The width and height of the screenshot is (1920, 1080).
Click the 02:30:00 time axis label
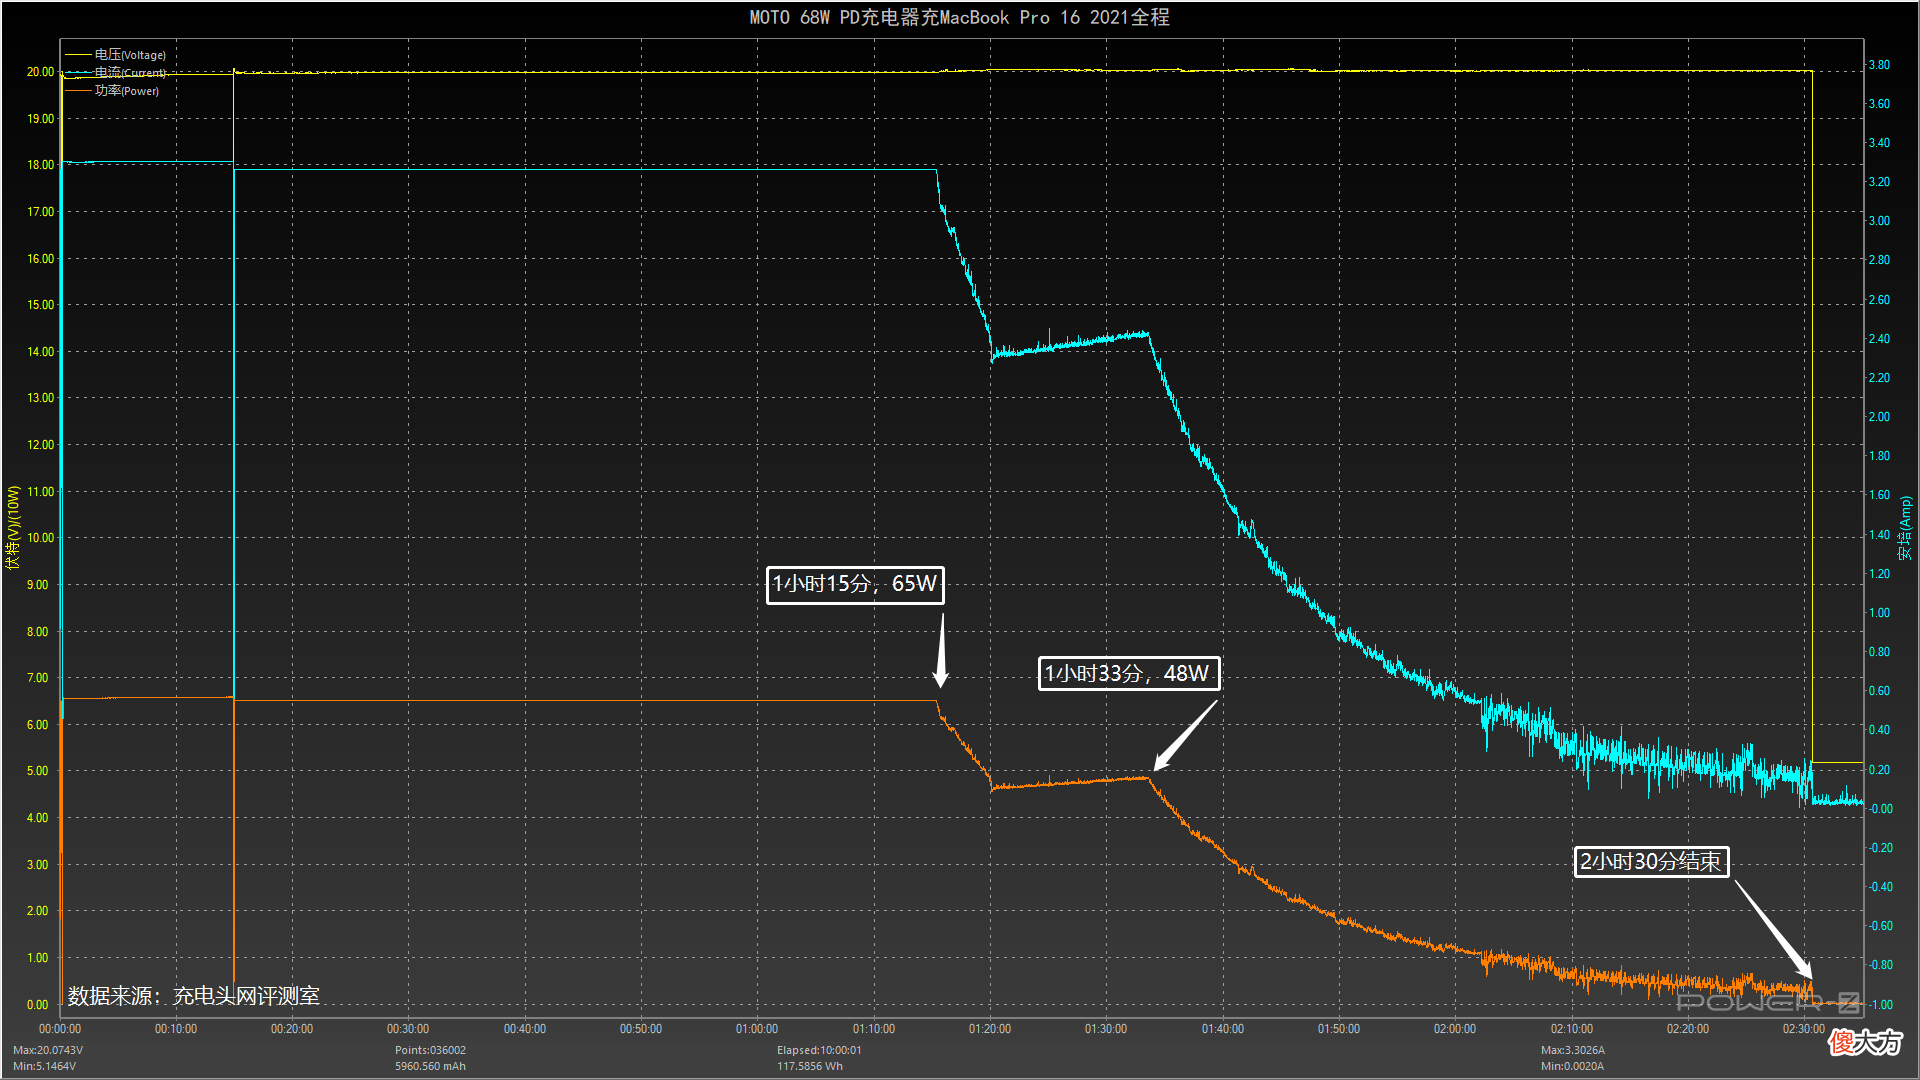[x=1804, y=1029]
